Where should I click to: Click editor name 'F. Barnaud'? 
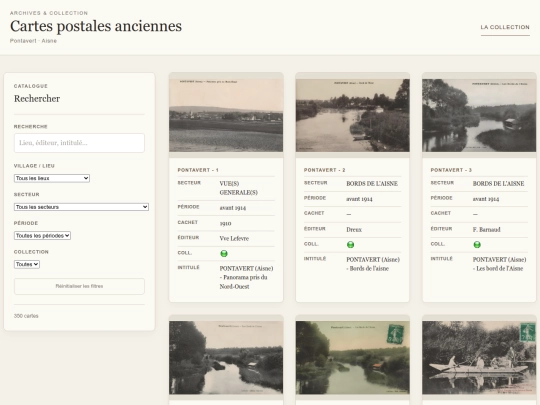point(487,229)
